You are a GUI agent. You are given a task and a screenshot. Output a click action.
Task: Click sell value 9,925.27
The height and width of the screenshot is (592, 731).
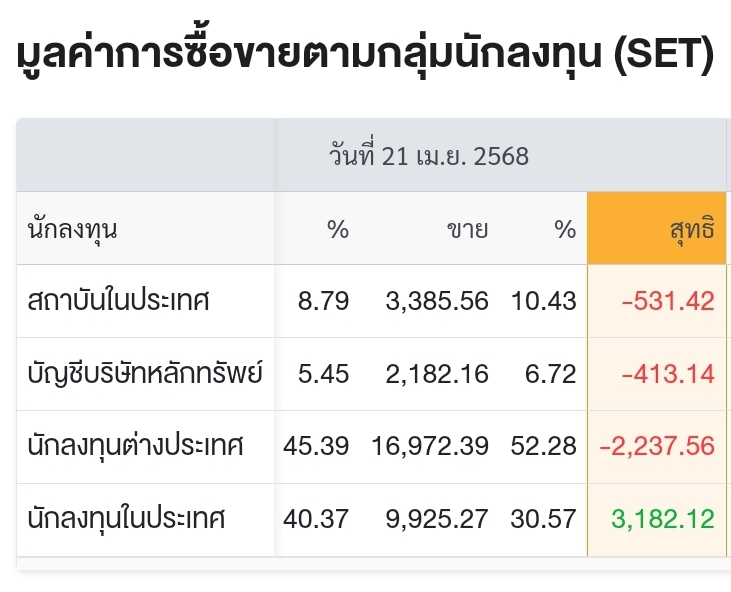pyautogui.click(x=437, y=519)
